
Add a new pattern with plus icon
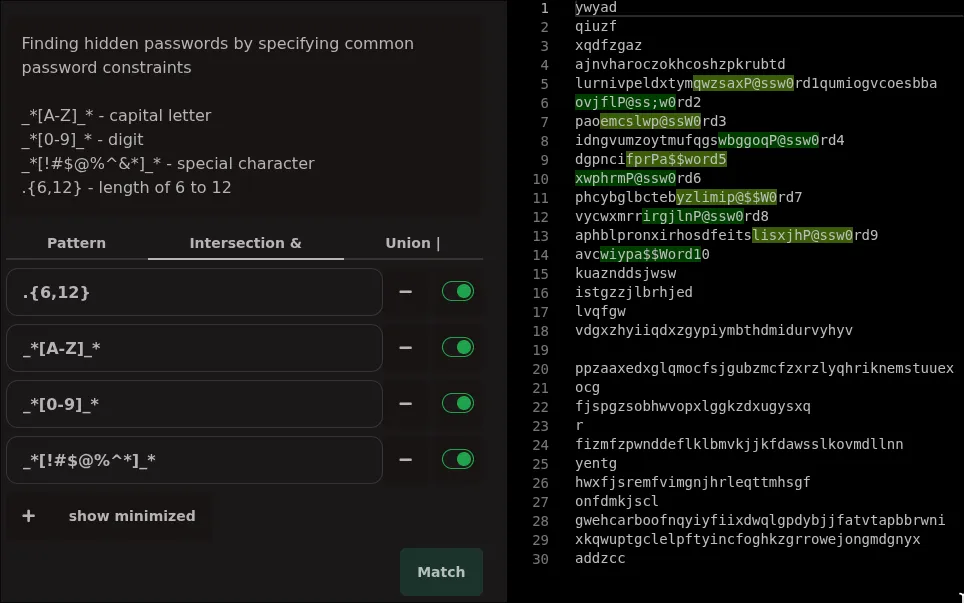(28, 516)
